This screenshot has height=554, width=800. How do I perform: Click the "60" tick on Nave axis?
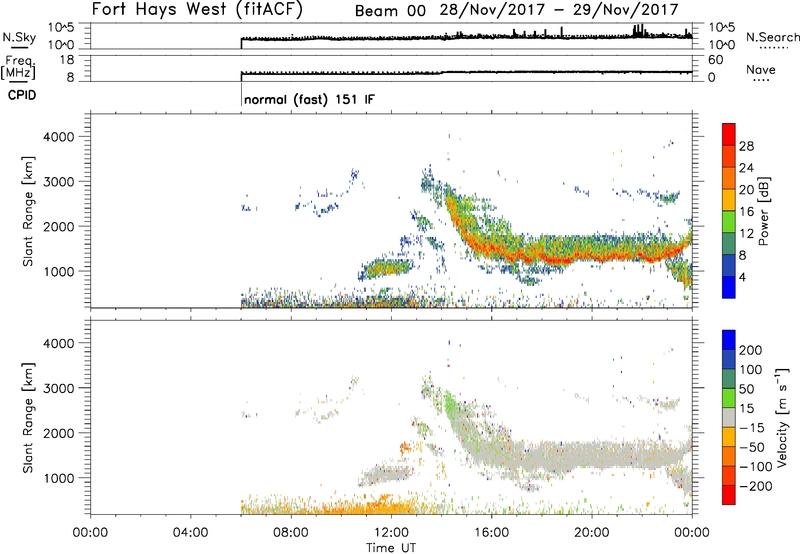coord(715,60)
